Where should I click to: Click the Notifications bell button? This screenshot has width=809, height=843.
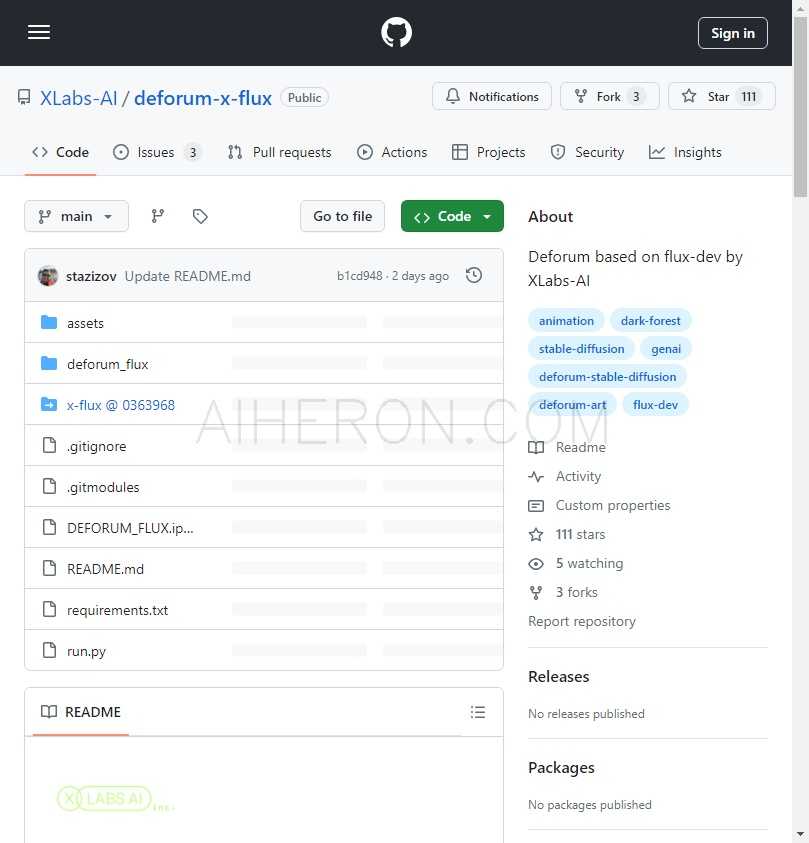pos(492,96)
